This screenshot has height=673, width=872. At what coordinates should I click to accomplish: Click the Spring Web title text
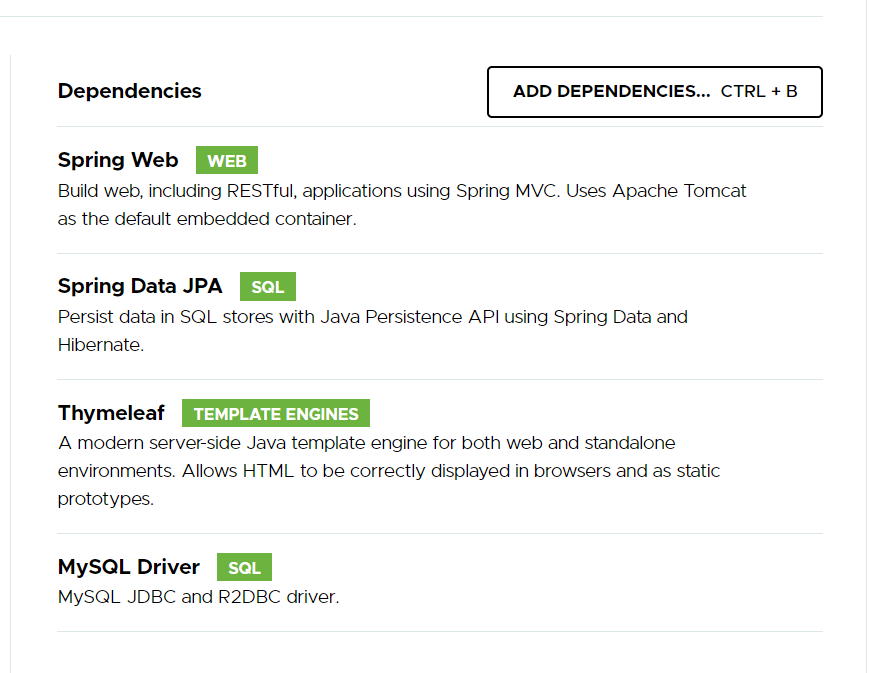coord(118,160)
